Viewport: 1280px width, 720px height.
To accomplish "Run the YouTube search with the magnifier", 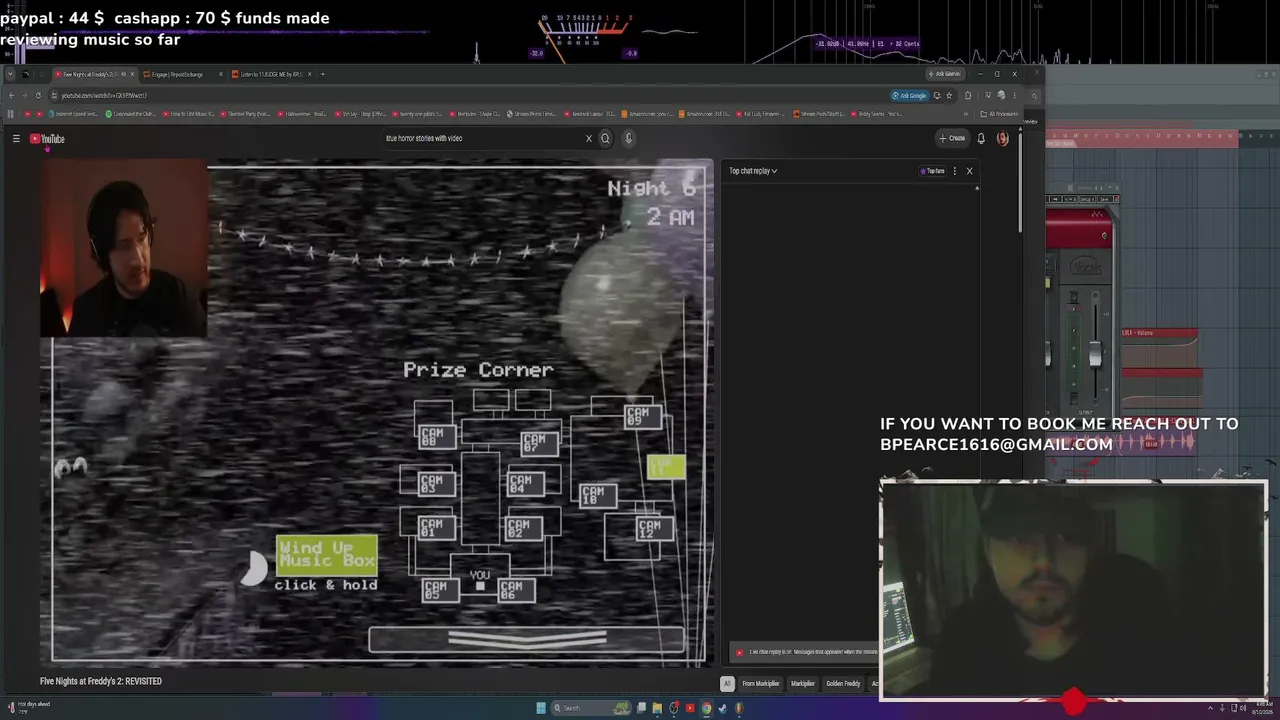I will tap(605, 139).
